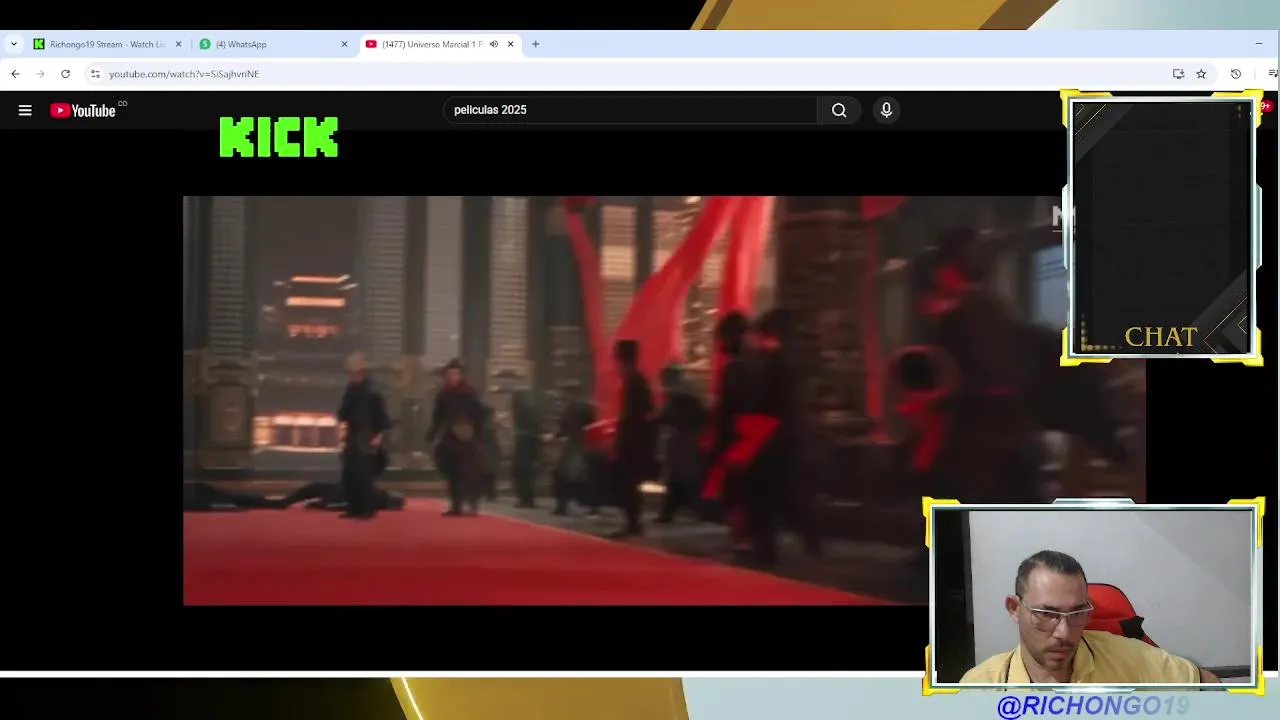Viewport: 1280px width, 720px height.
Task: Select the youtube.com address bar URL
Action: point(184,74)
